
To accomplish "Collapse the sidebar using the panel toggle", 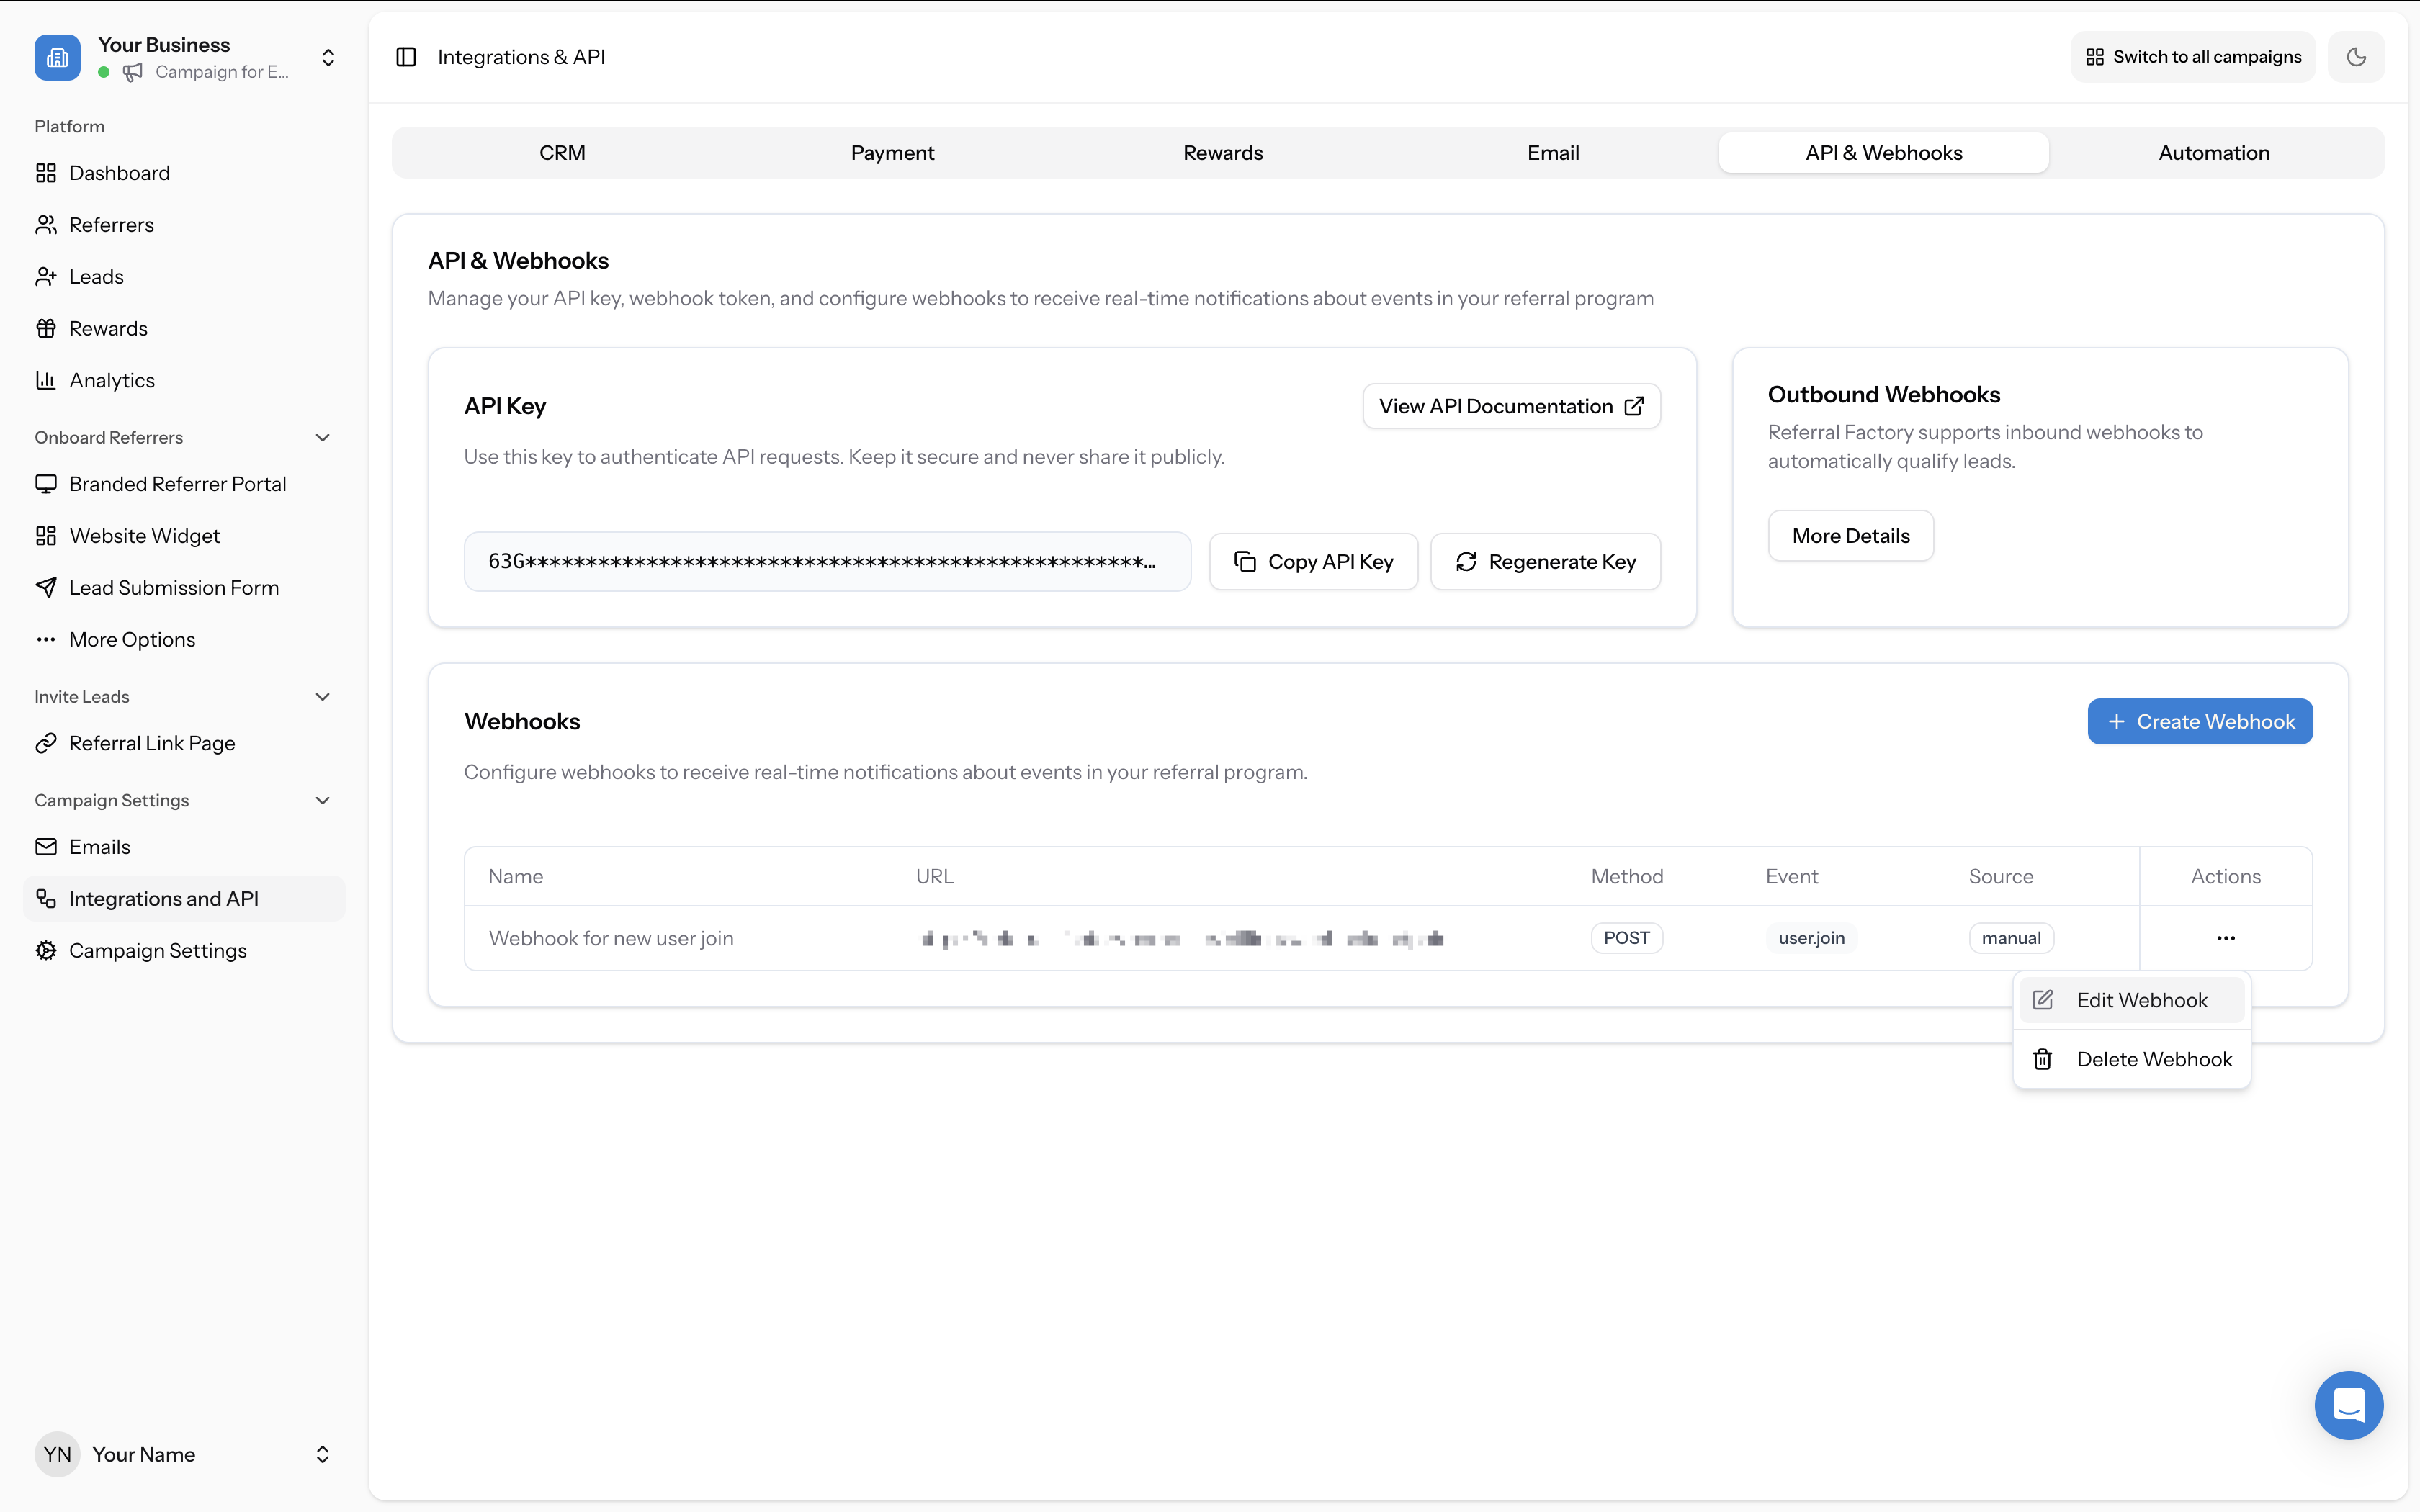I will click(406, 56).
